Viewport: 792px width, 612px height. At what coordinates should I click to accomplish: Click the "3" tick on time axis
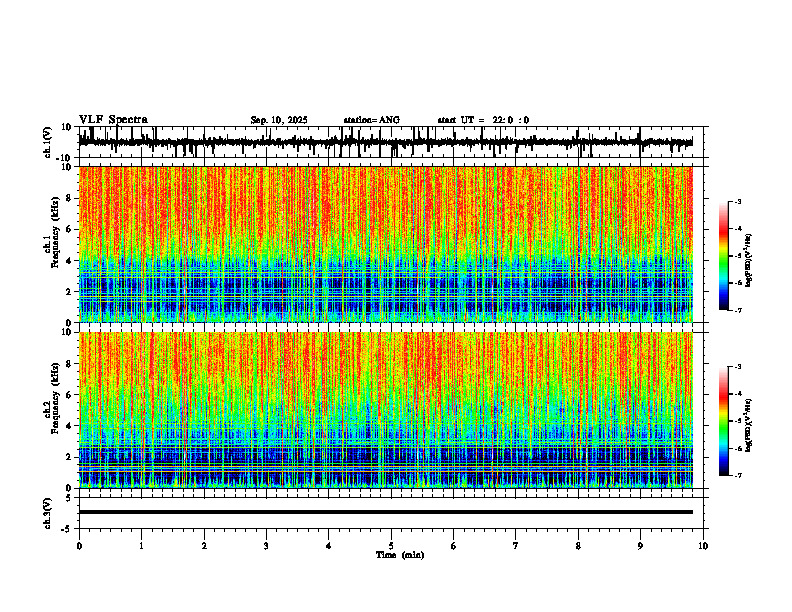click(x=266, y=546)
